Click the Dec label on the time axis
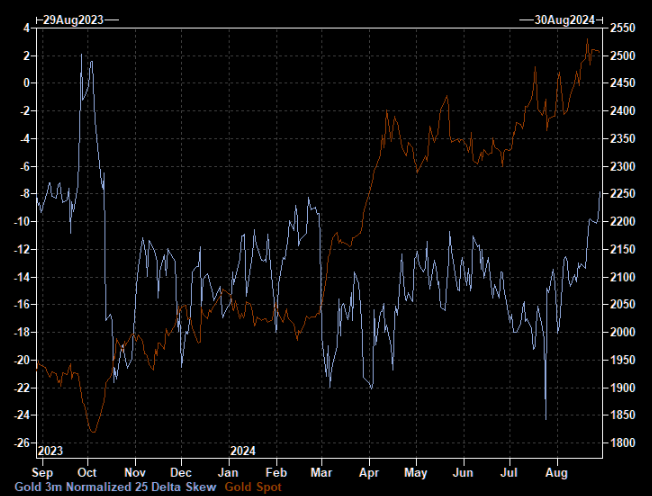The height and width of the screenshot is (496, 652). click(180, 470)
